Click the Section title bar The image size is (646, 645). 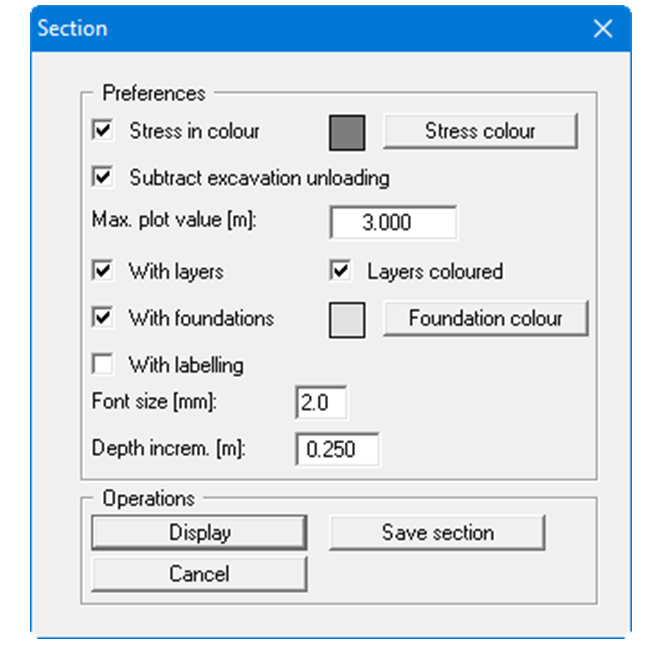click(x=300, y=29)
